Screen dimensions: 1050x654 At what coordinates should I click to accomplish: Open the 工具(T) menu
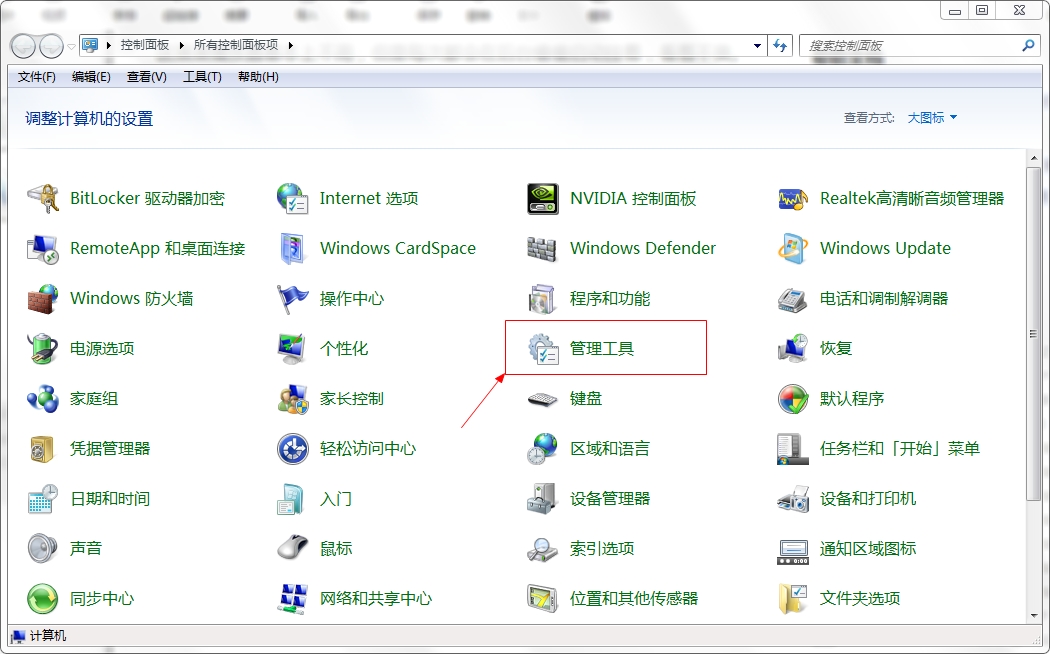tap(202, 77)
